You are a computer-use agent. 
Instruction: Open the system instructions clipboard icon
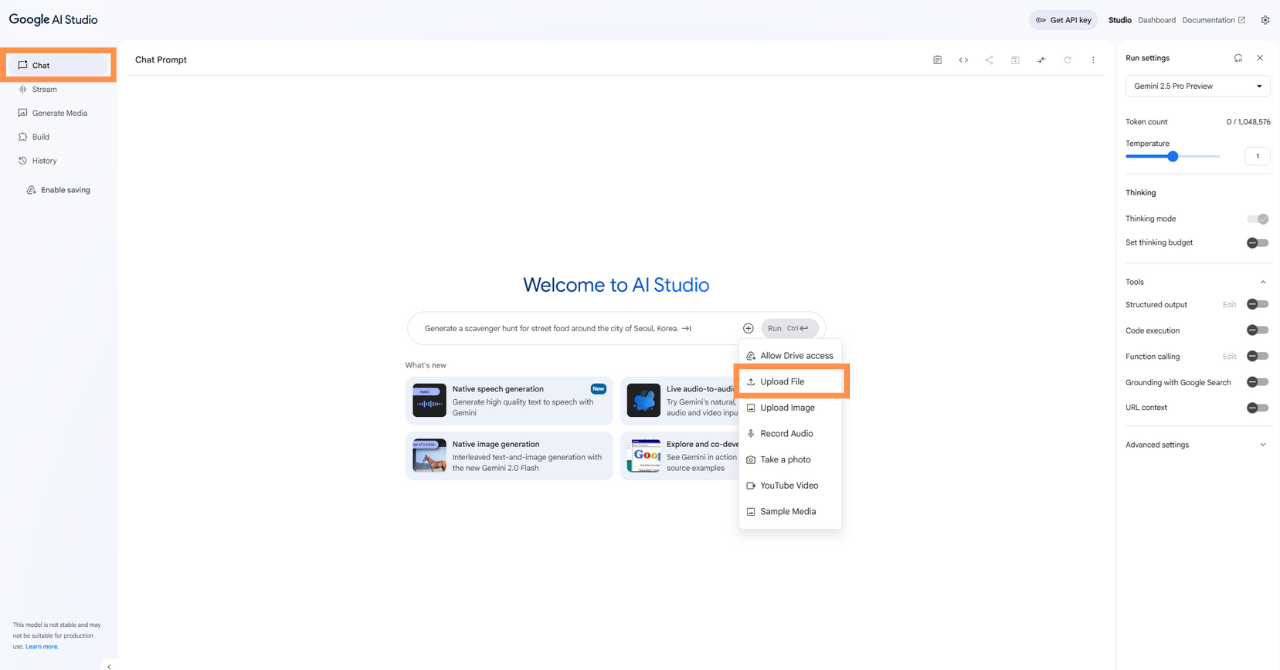tap(937, 60)
